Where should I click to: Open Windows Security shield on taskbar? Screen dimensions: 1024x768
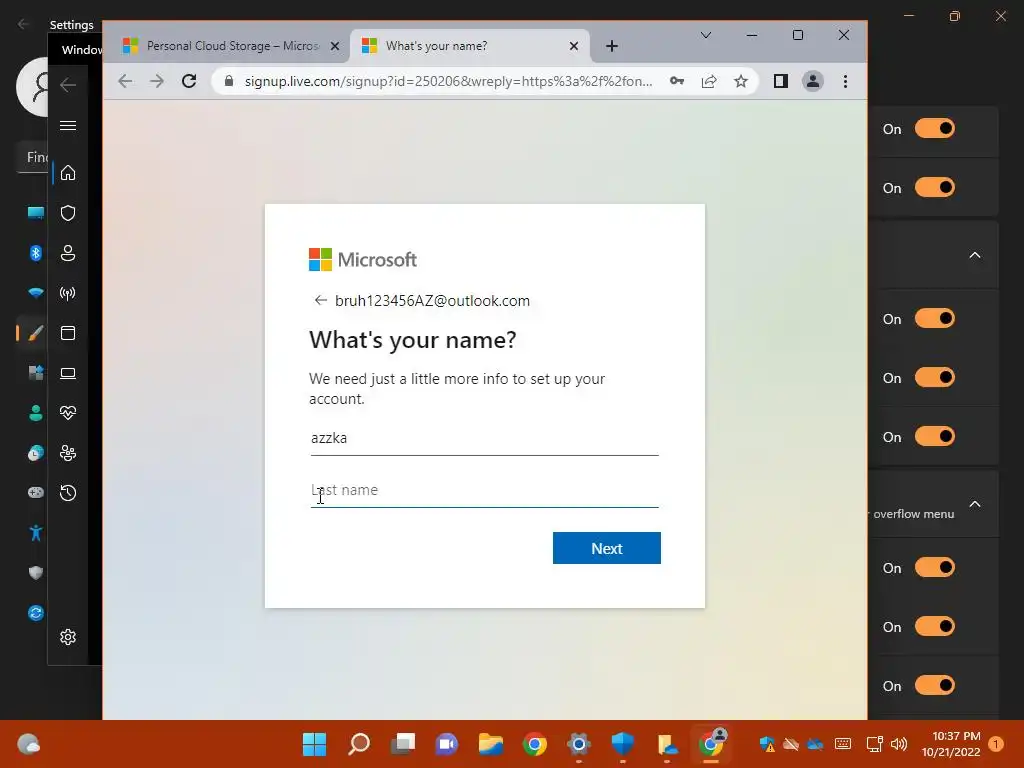pos(622,744)
